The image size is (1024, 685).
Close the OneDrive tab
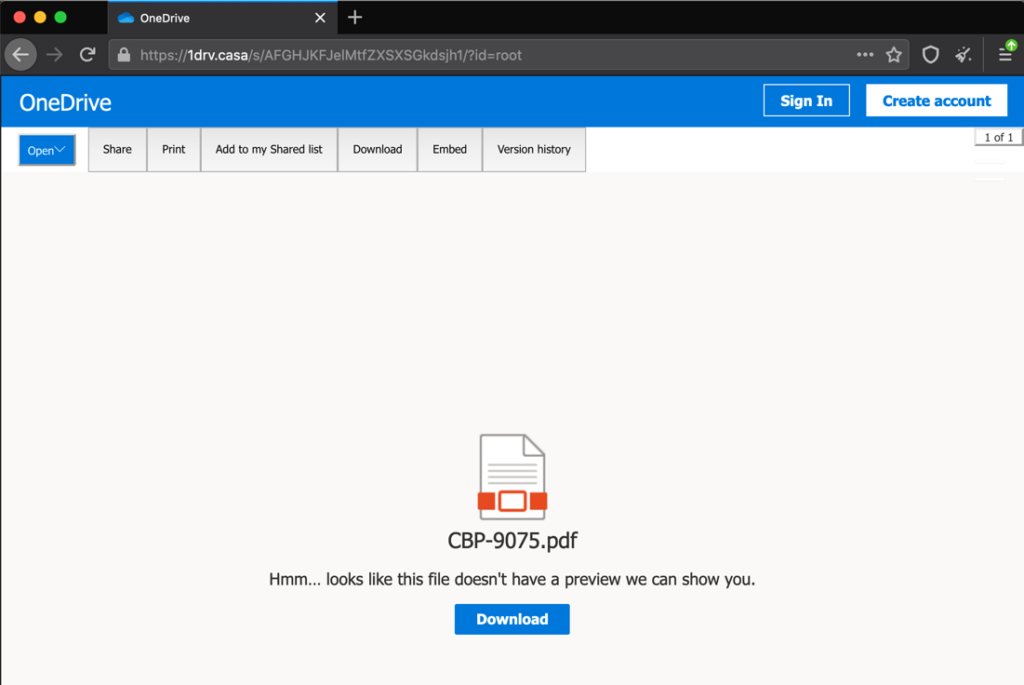[x=320, y=18]
